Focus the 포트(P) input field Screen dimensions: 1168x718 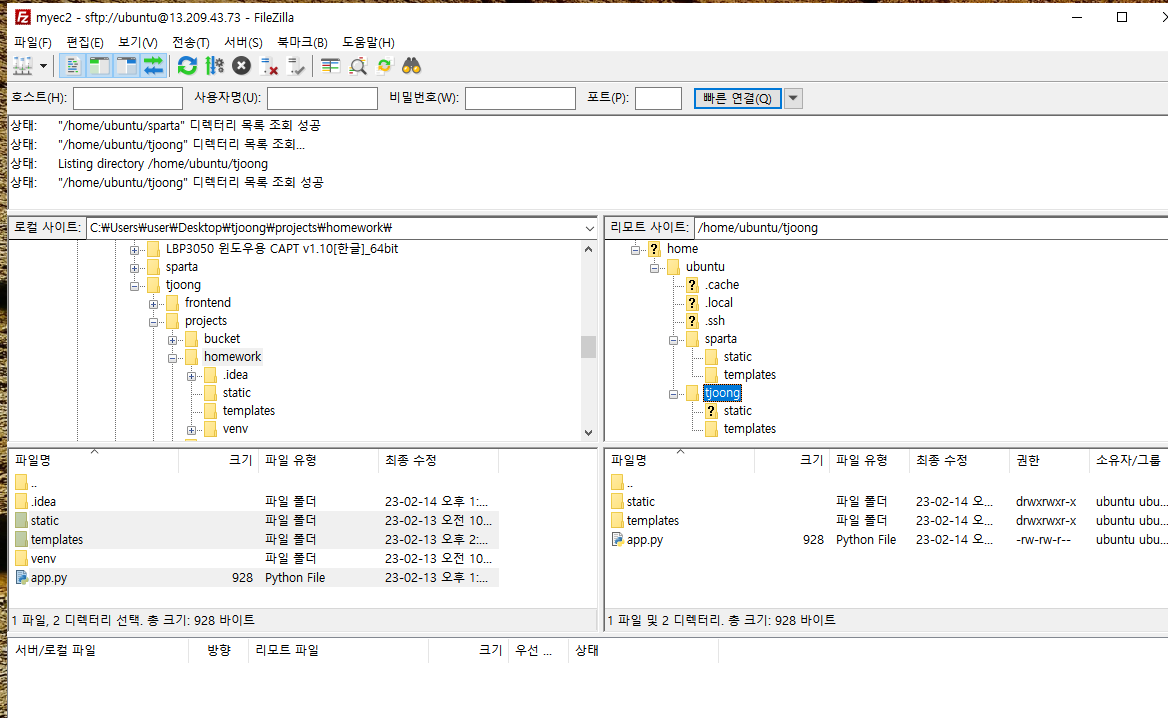(x=658, y=98)
